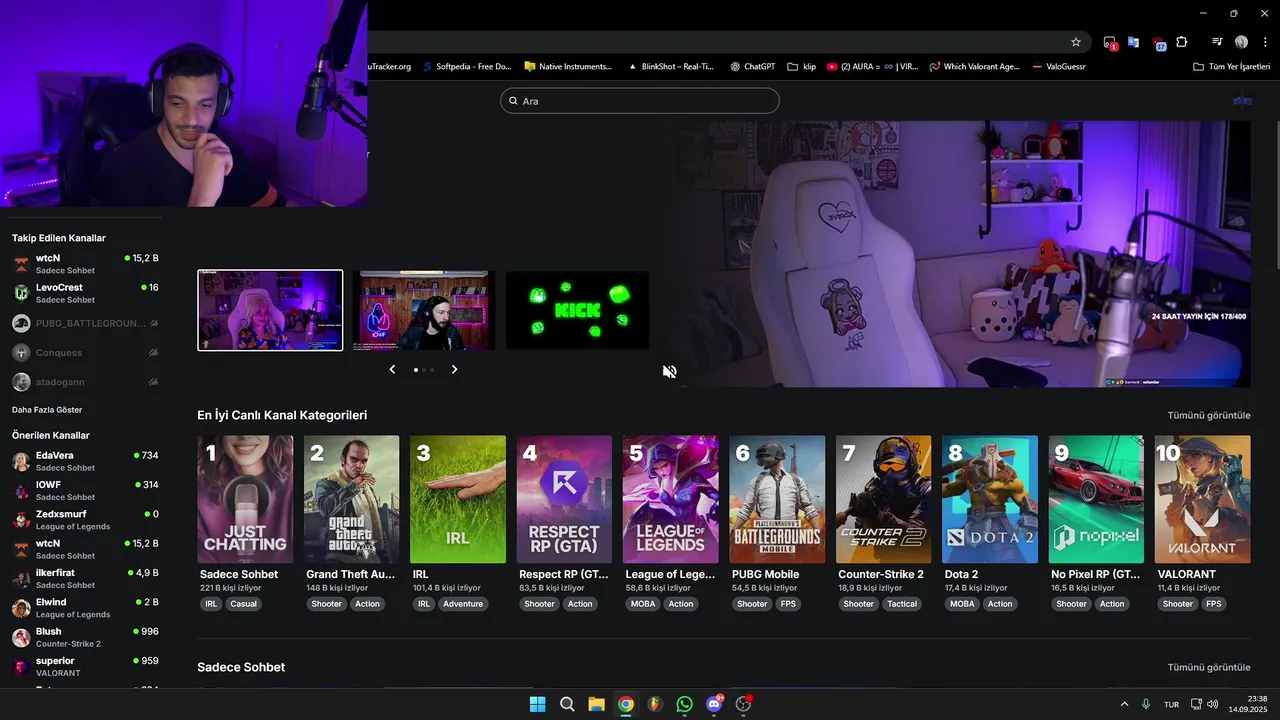Bookmark this page with the star icon
The height and width of the screenshot is (720, 1280).
(x=1076, y=42)
